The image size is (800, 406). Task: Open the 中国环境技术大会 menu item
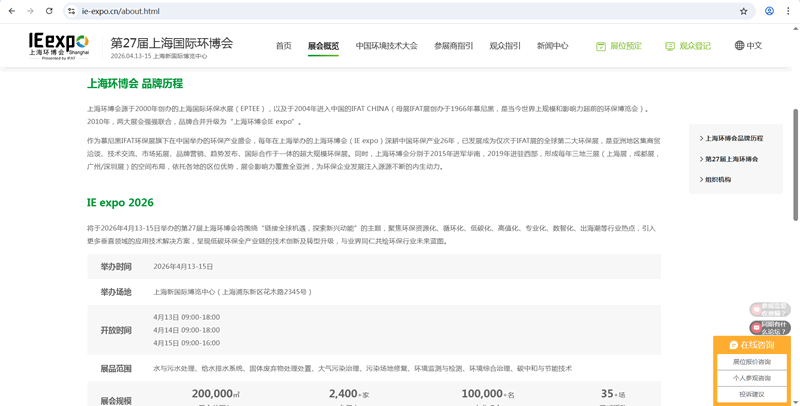pos(386,46)
